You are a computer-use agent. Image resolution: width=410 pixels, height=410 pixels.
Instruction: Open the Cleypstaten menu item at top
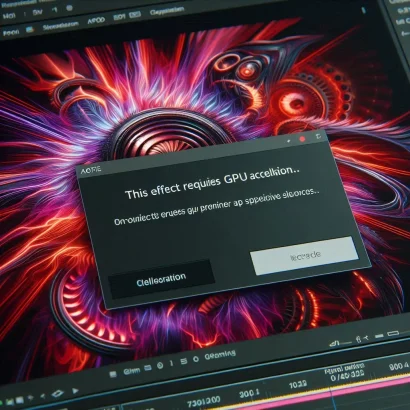pos(167,11)
